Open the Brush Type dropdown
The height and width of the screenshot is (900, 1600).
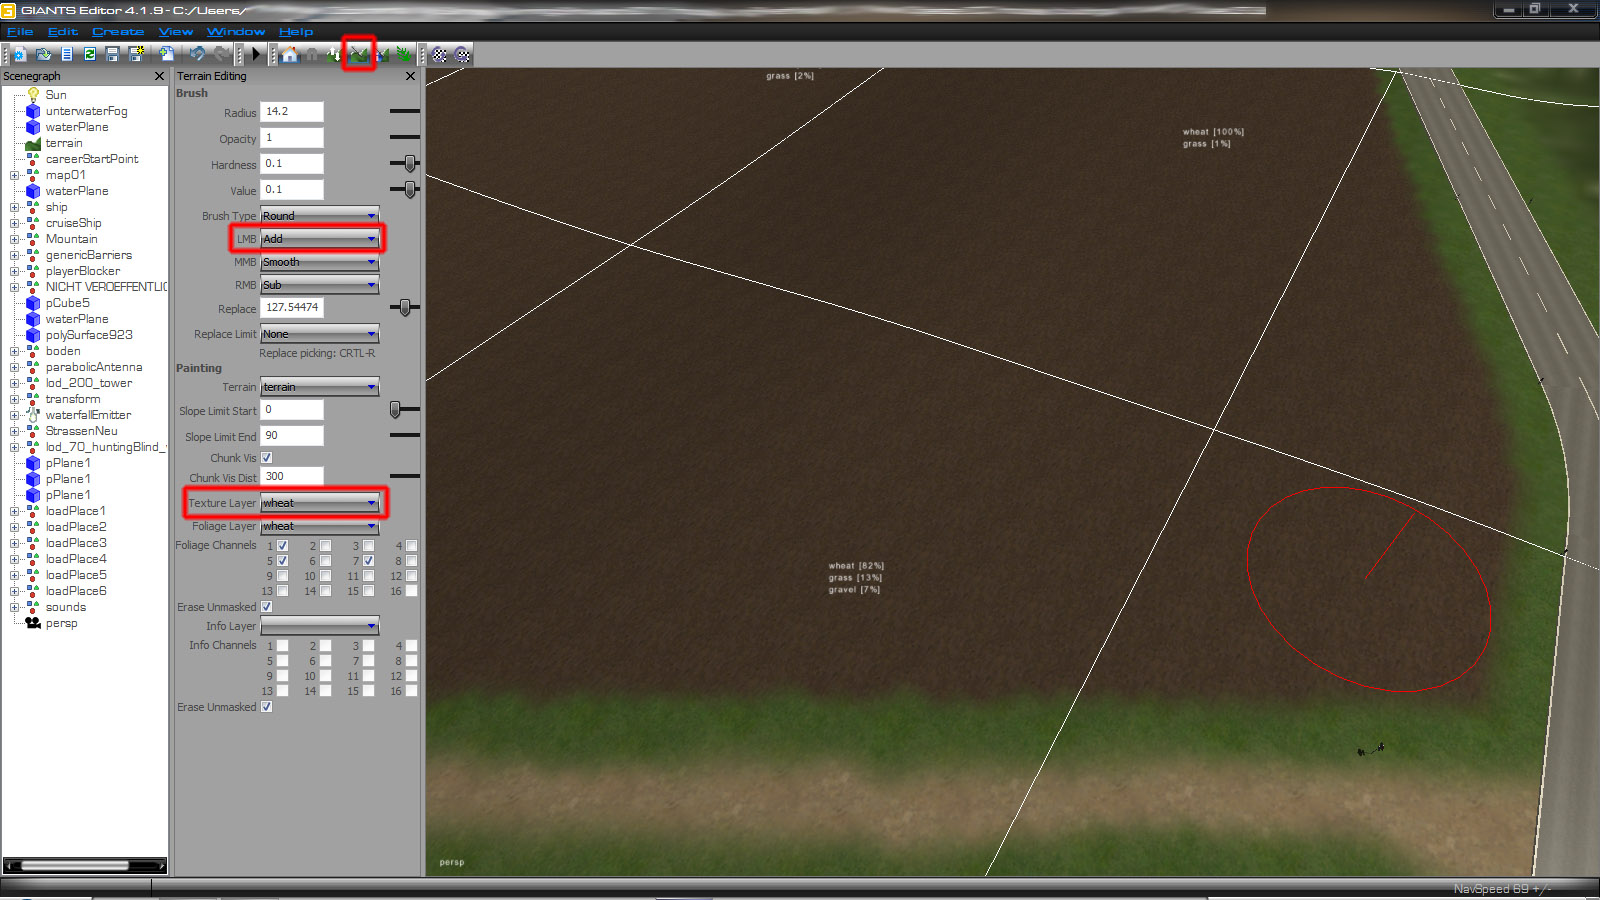coord(319,216)
